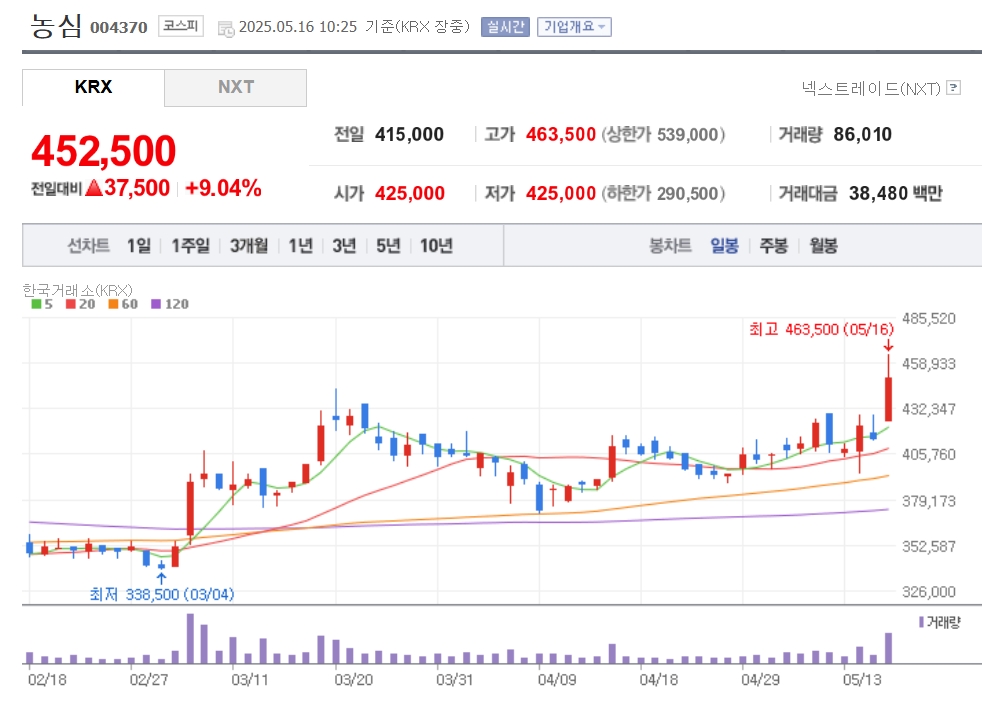Click the red 20-day moving average legend
Screen dimensions: 982x709
[x=80, y=304]
